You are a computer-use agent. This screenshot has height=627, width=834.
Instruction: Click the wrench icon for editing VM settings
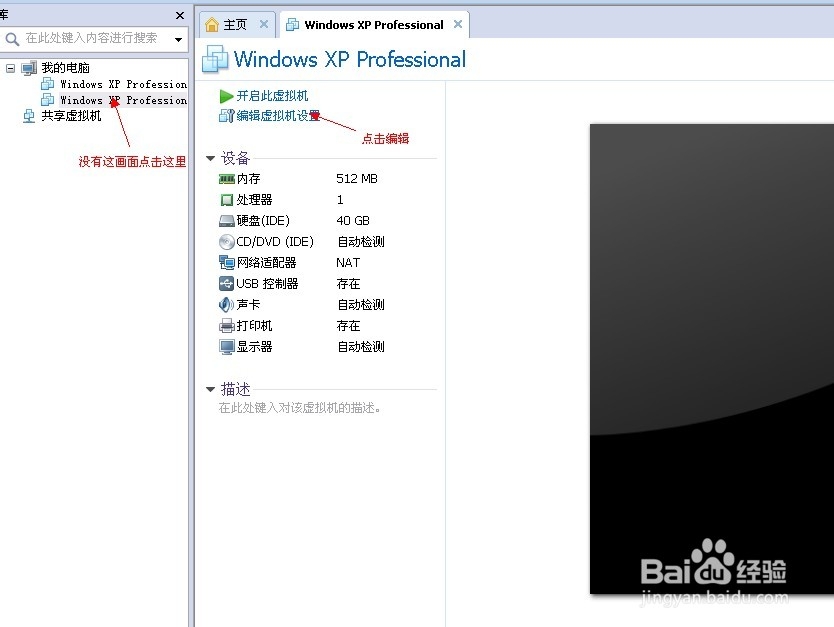[226, 115]
